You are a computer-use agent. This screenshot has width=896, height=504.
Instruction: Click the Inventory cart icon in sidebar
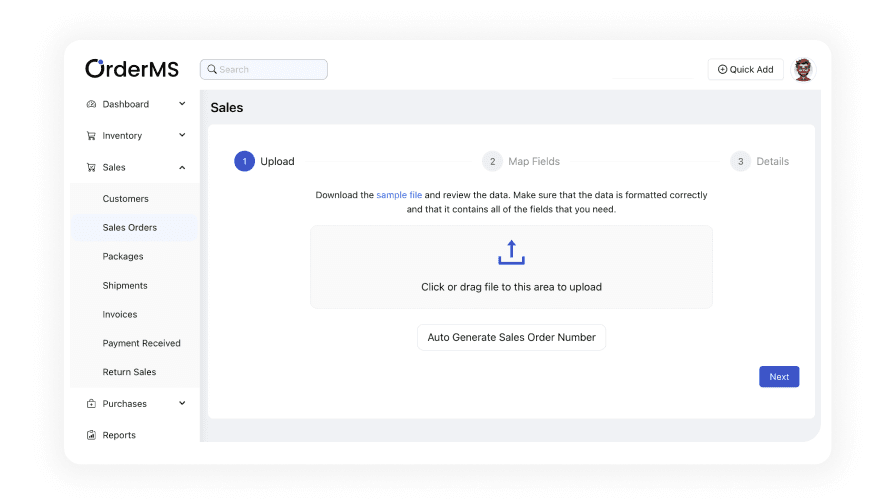(x=91, y=136)
